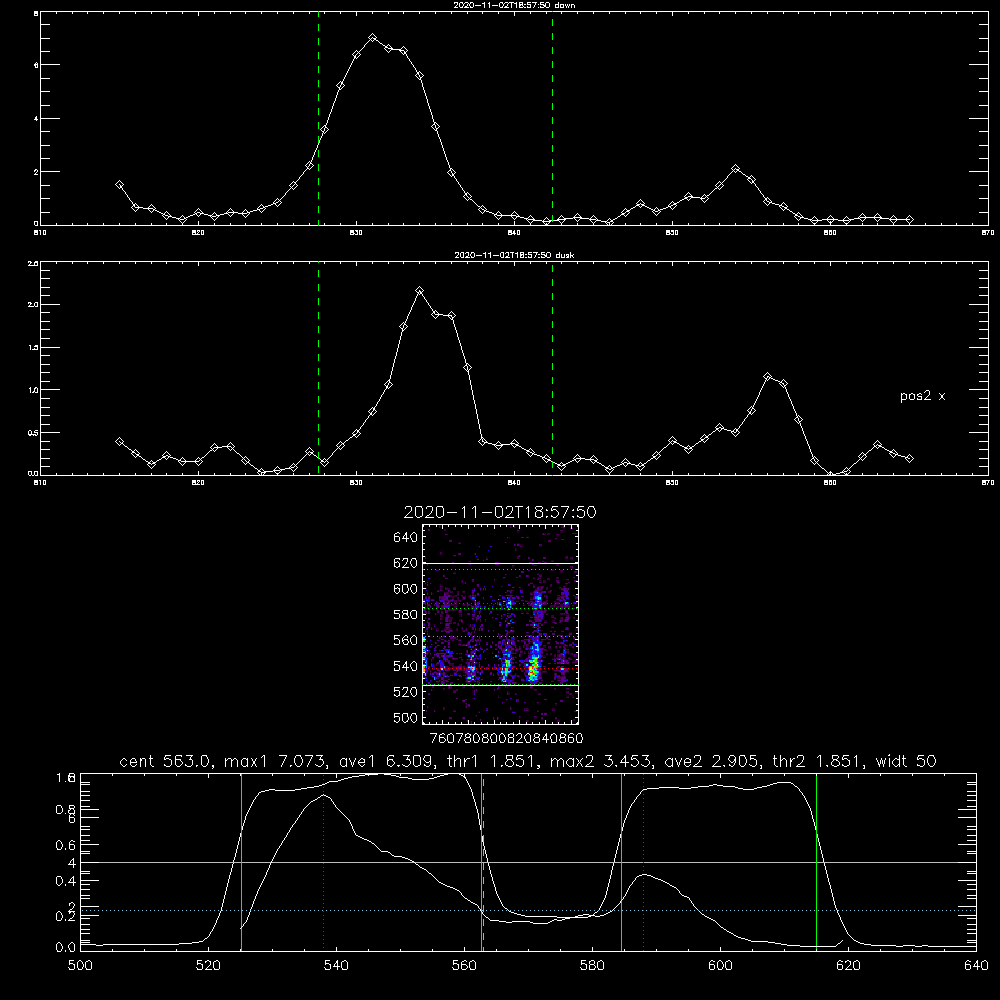Click the highest diamond point of dawn curve
Viewport: 1000px width, 1000px height.
372,38
